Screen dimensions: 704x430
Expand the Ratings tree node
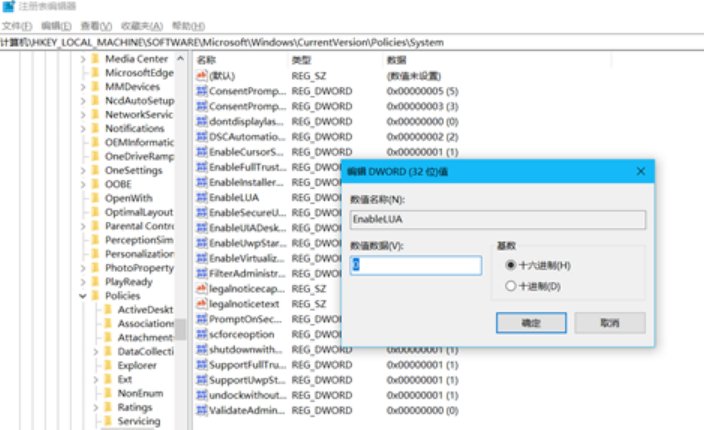(95, 407)
